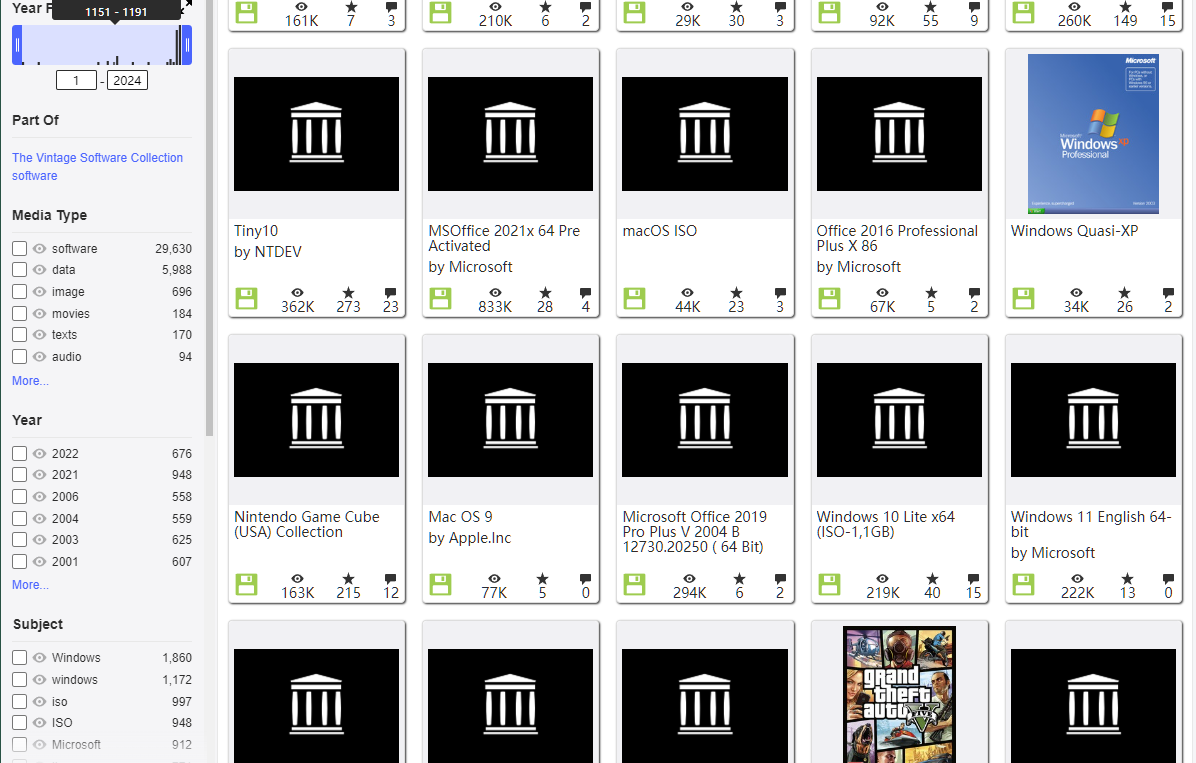Click the floppy disk icon on Tiny10 card
This screenshot has width=1196, height=763.
246,298
